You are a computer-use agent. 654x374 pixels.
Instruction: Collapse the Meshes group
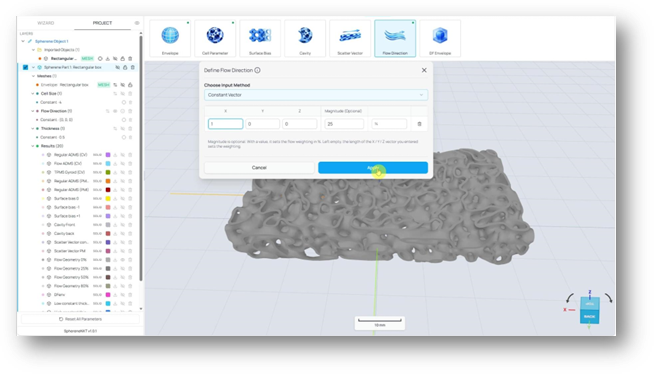coord(33,76)
